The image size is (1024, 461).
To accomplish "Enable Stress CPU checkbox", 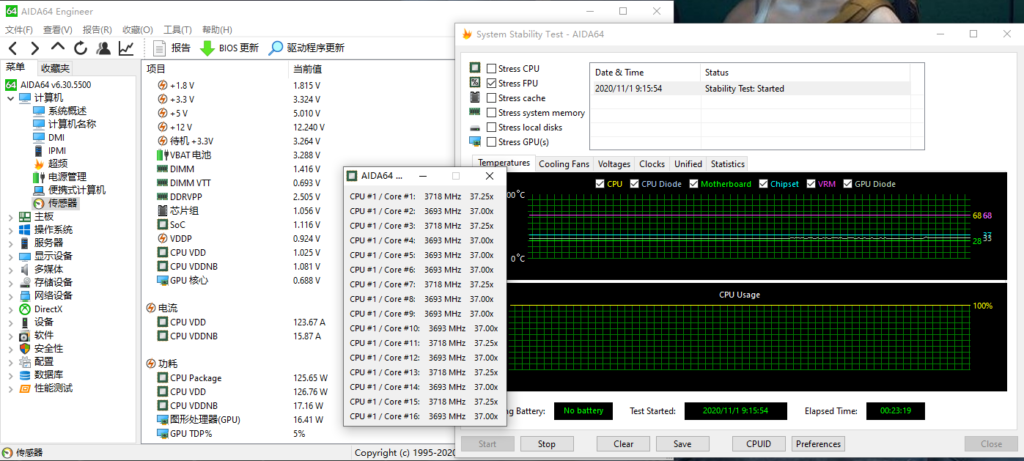I will click(x=491, y=69).
